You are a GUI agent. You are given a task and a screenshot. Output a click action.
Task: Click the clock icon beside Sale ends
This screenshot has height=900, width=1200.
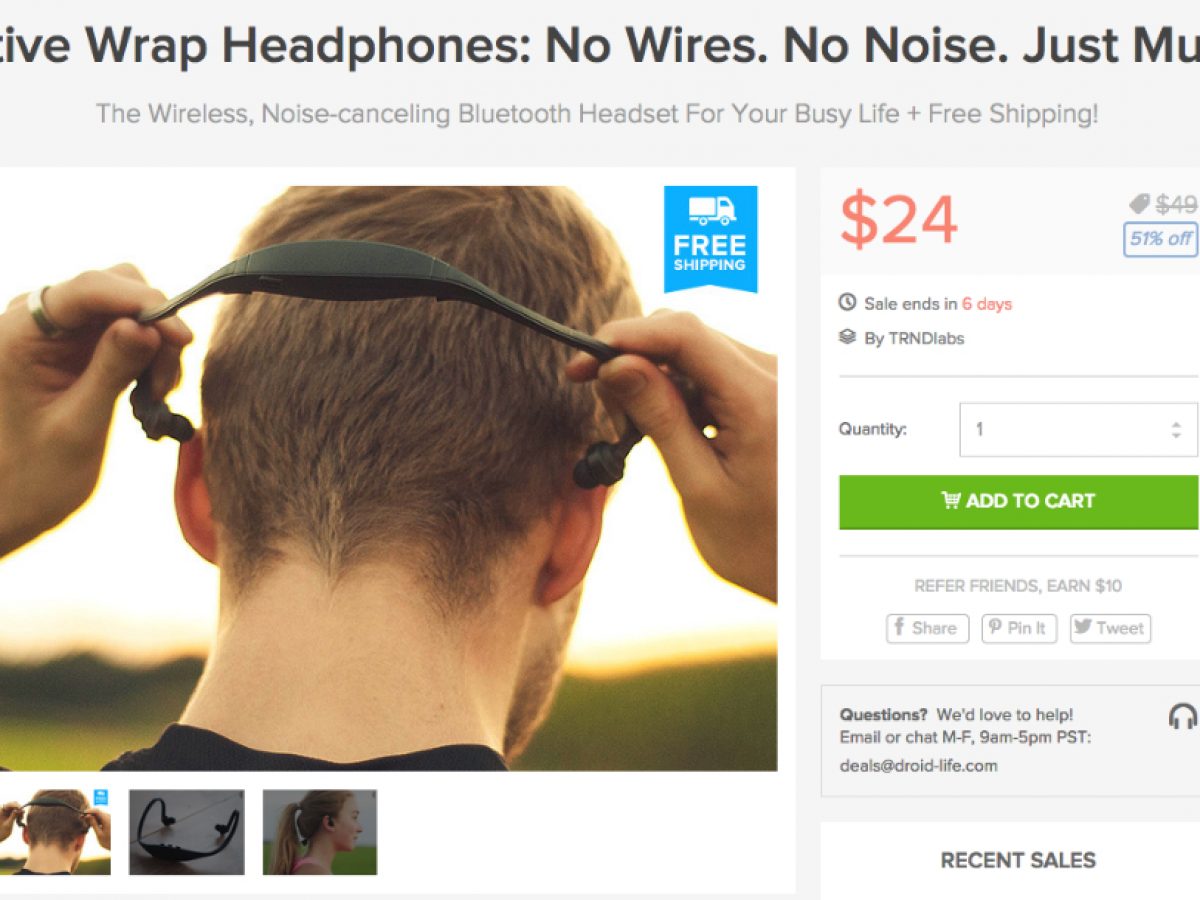(x=847, y=303)
